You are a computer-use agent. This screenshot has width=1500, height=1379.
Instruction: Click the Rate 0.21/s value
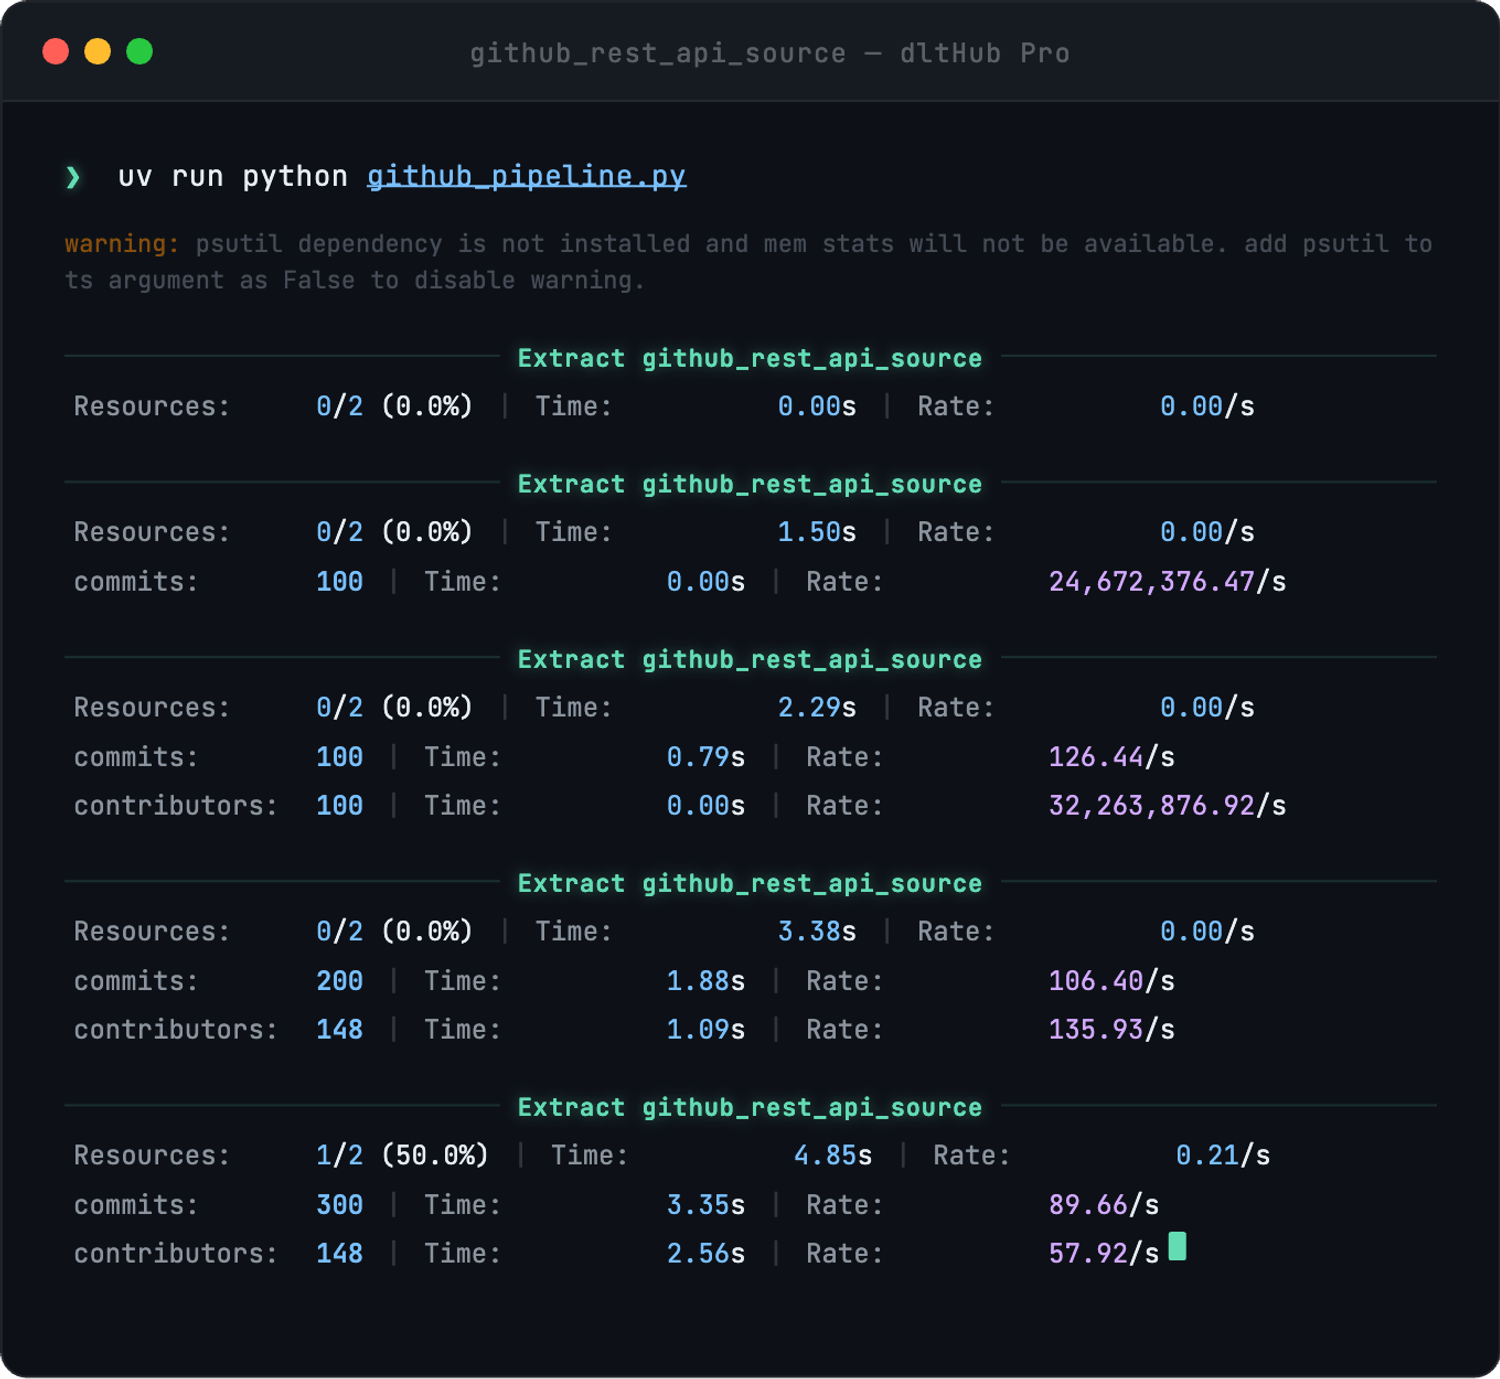click(1221, 1155)
